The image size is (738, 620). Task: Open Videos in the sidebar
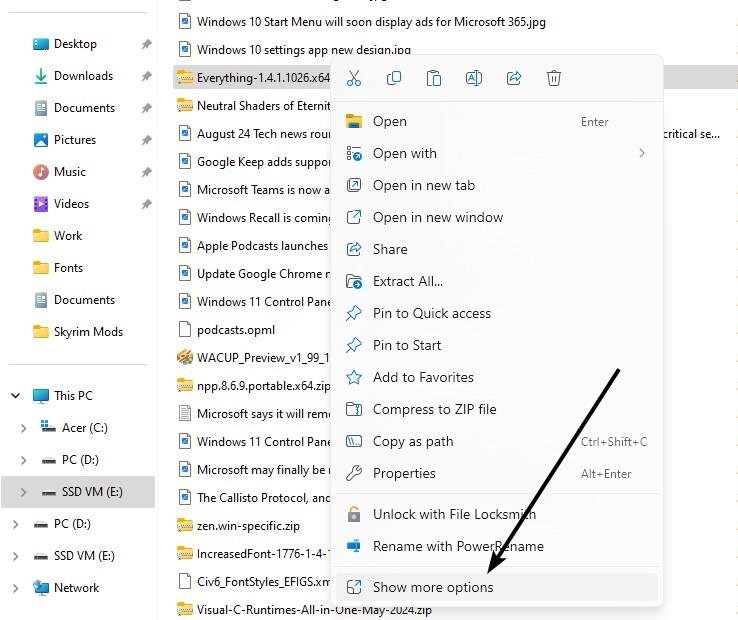(x=71, y=204)
